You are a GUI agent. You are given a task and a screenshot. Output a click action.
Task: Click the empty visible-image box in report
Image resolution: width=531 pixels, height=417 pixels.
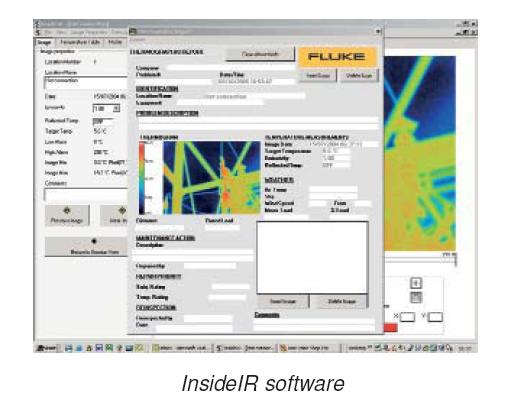click(312, 257)
